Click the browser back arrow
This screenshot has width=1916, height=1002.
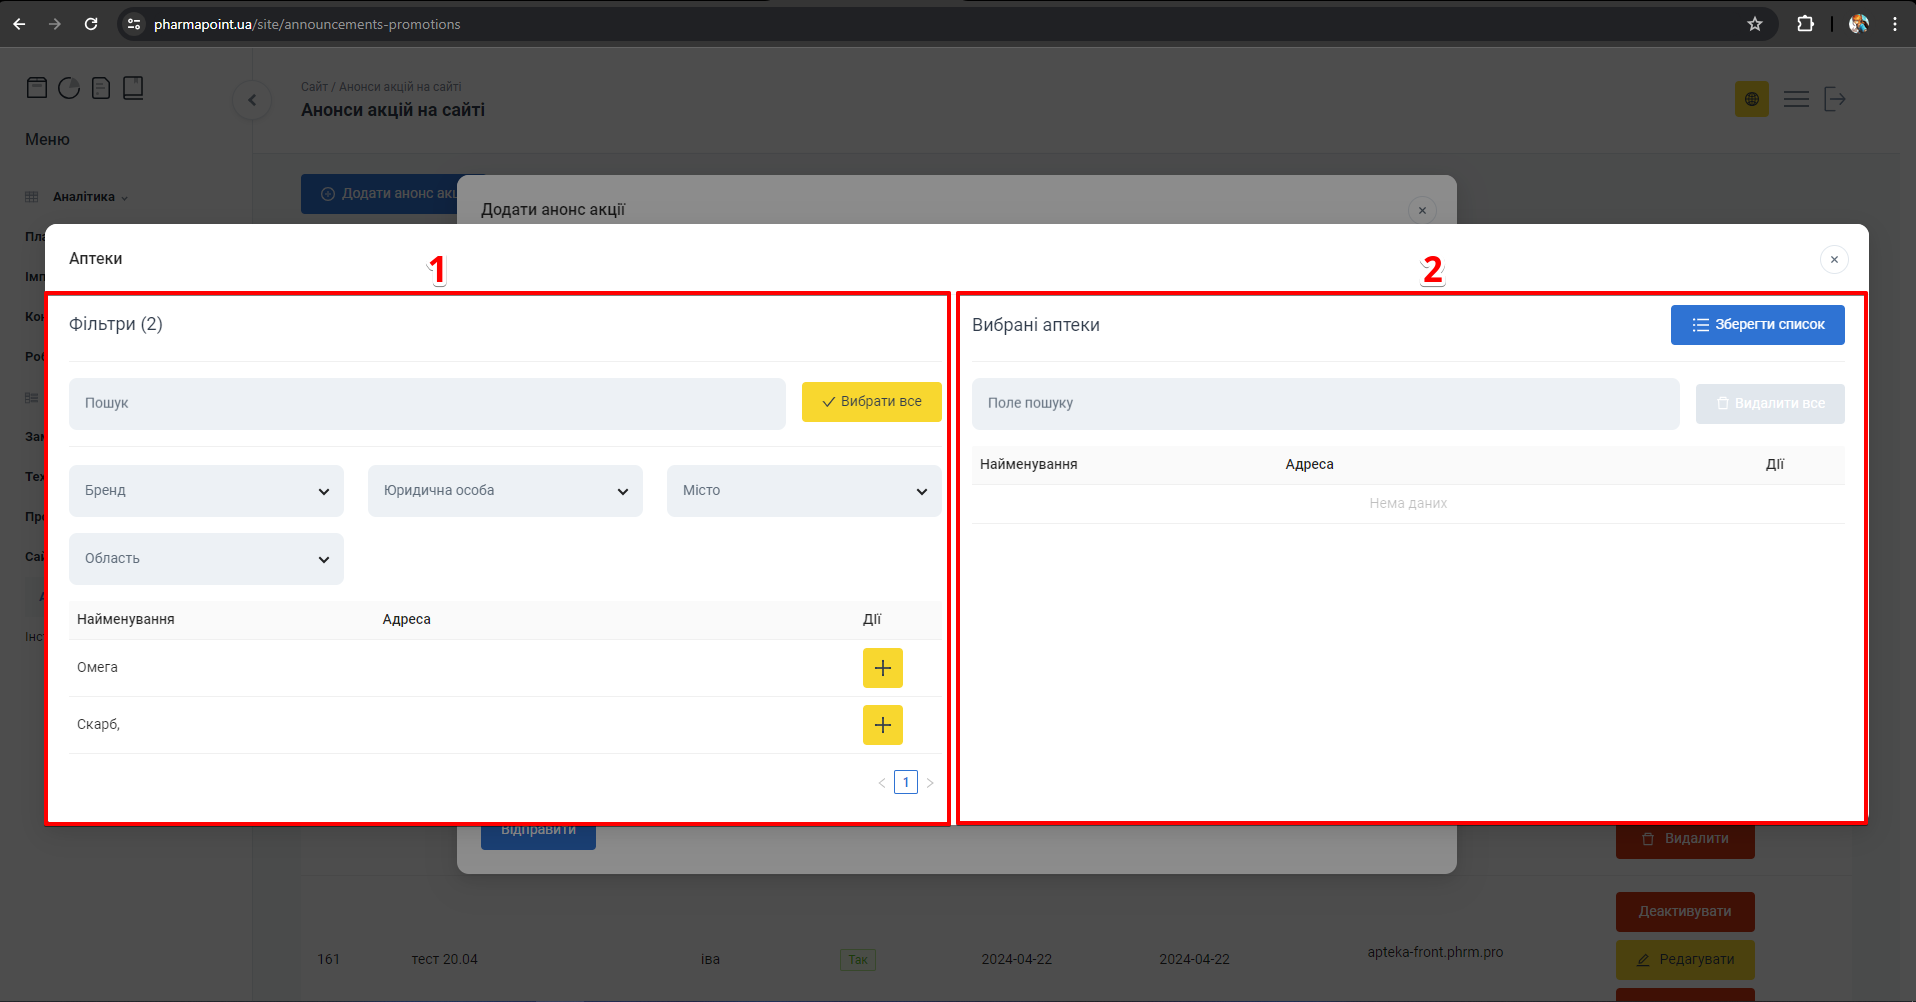coord(19,24)
